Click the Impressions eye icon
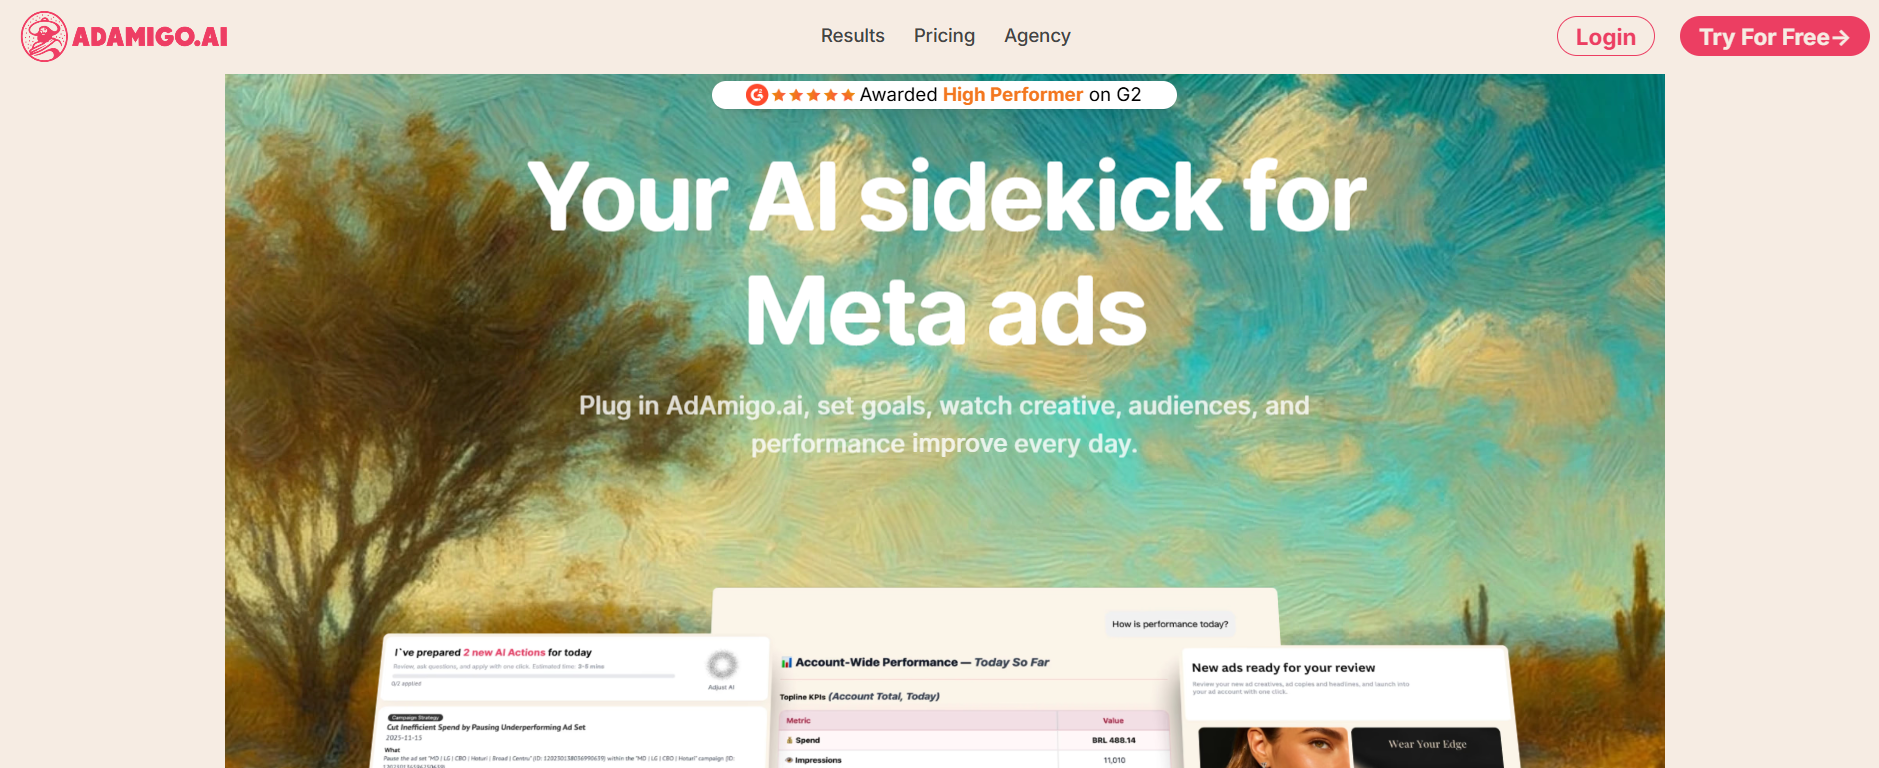1879x768 pixels. (x=790, y=760)
